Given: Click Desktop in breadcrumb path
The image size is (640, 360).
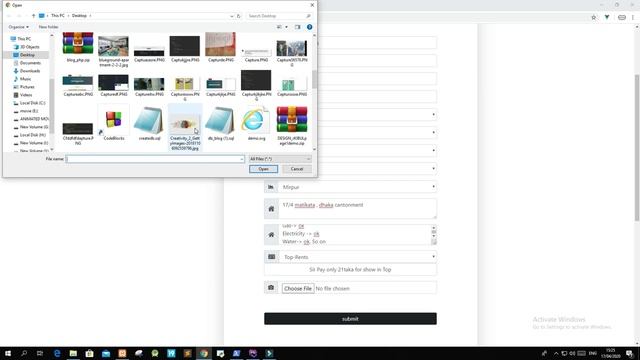Looking at the screenshot, I should (79, 16).
